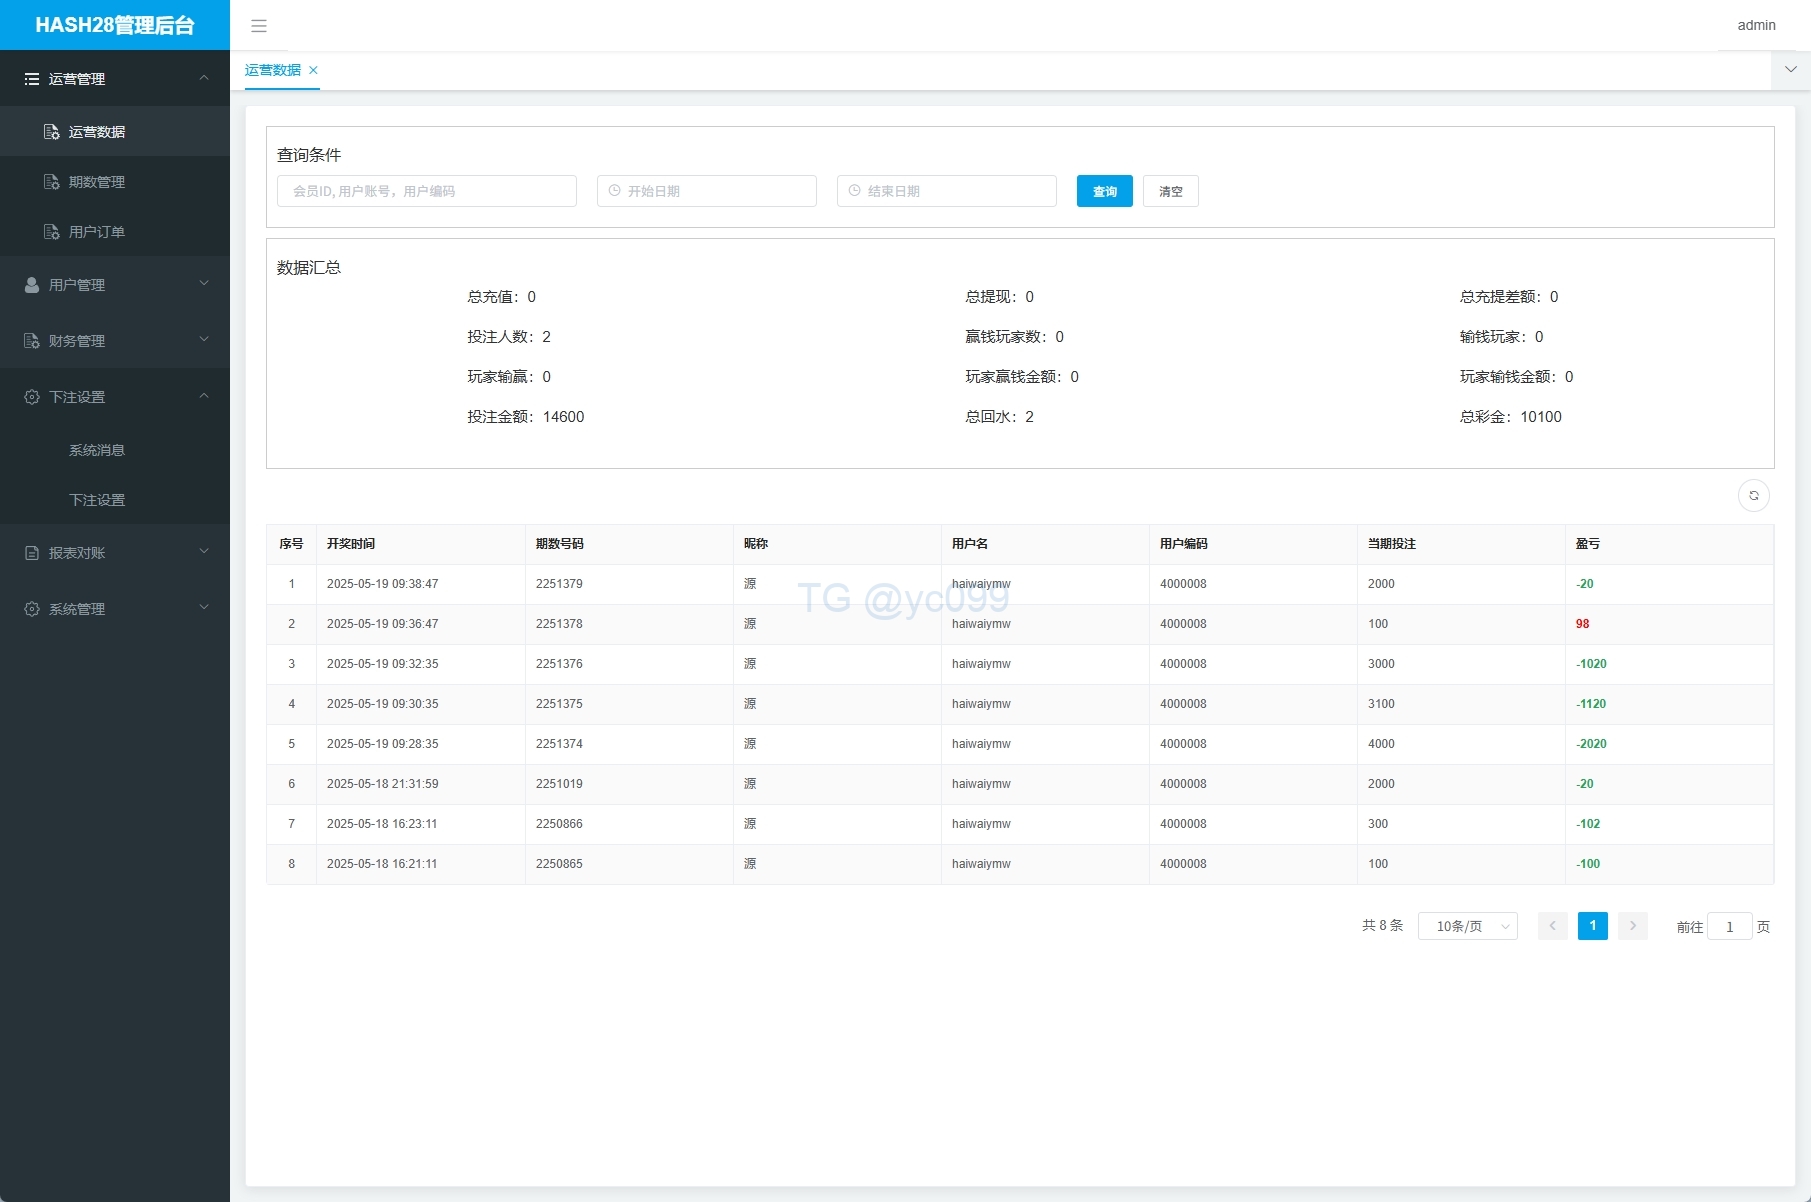
Task: Click the calendar icon in the 开始日期 field
Action: (x=615, y=191)
